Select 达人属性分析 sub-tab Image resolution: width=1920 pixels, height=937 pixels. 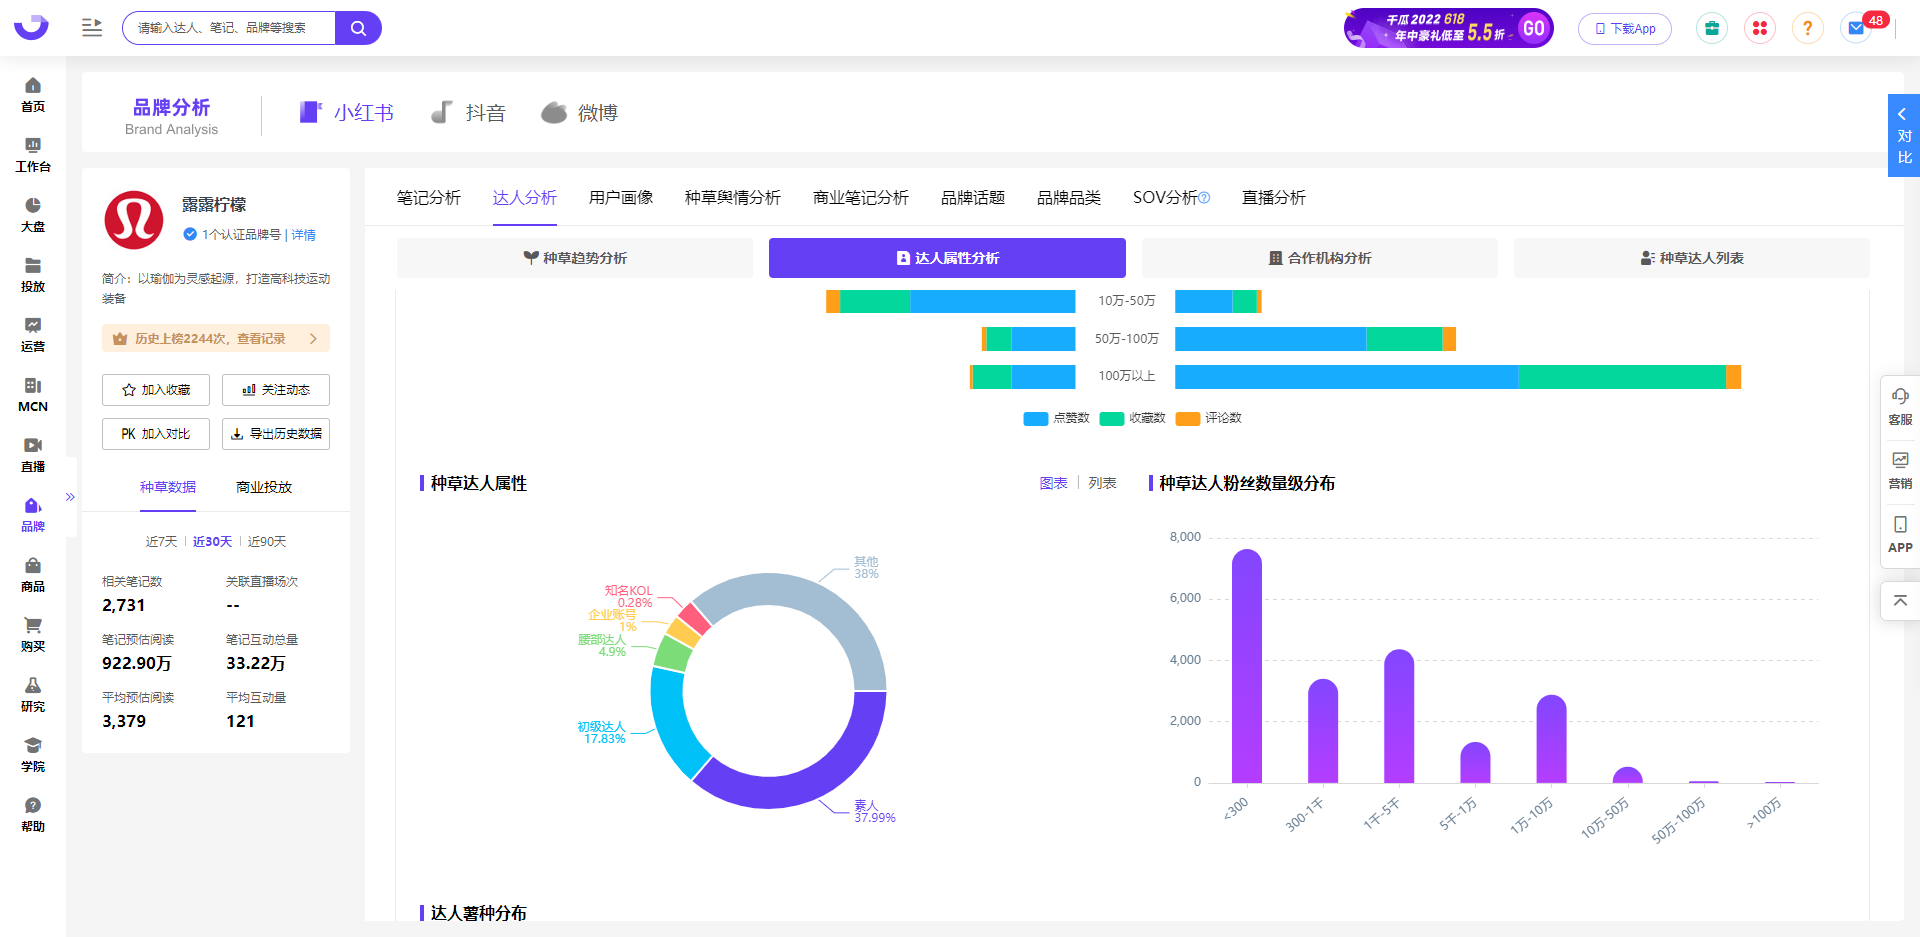tap(947, 258)
